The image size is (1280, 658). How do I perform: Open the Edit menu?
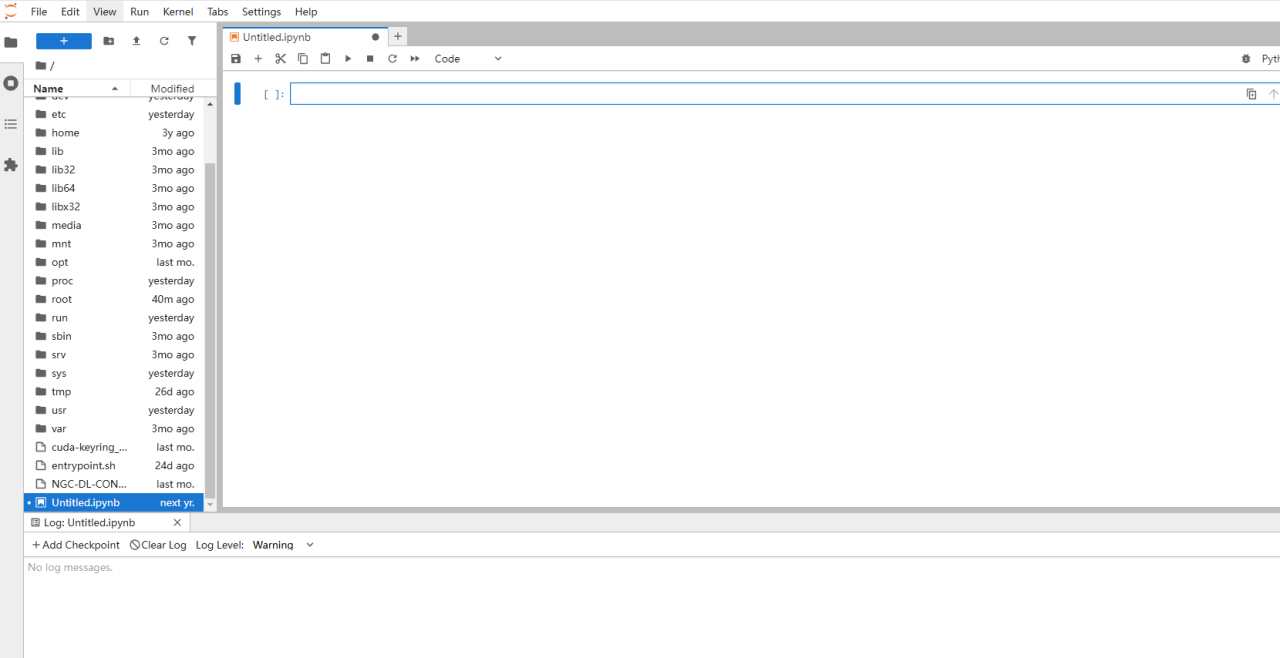click(70, 12)
